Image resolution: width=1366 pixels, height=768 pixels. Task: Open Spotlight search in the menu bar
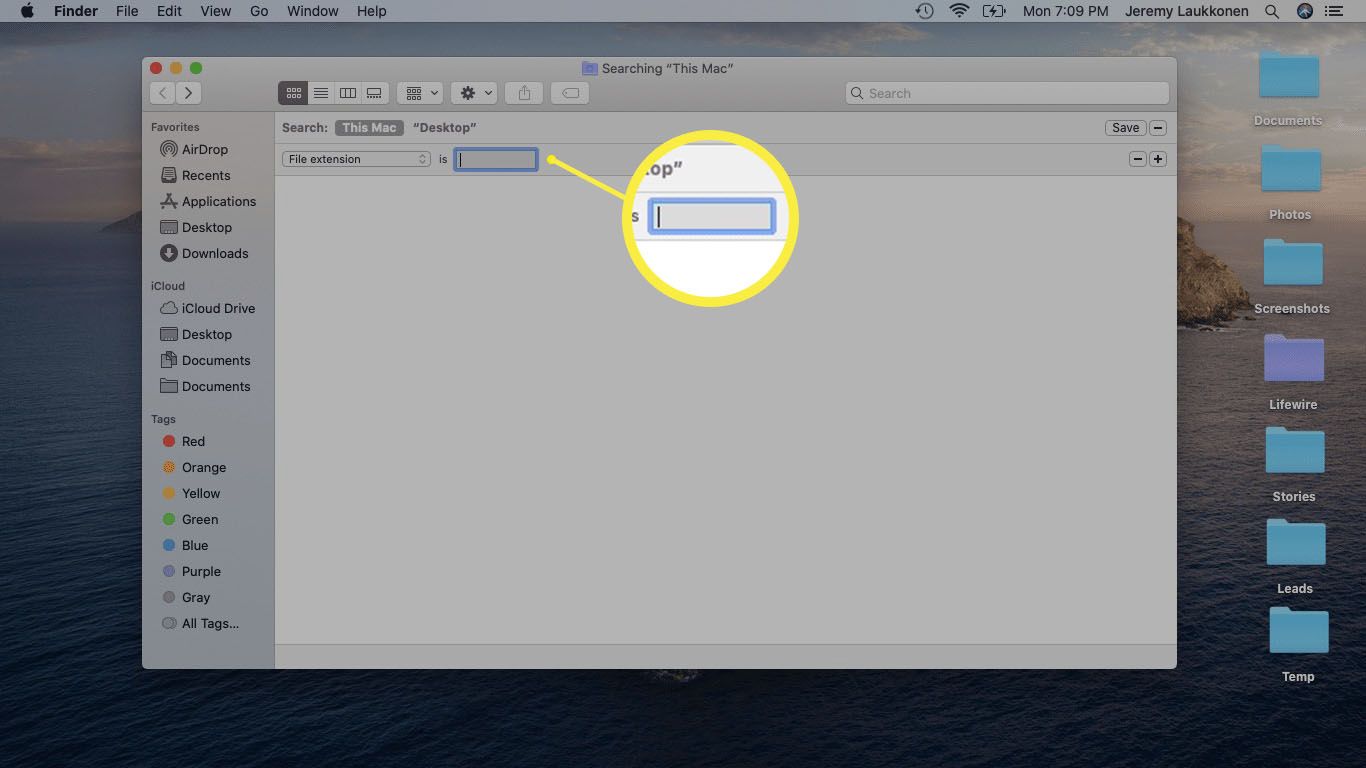[x=1272, y=11]
